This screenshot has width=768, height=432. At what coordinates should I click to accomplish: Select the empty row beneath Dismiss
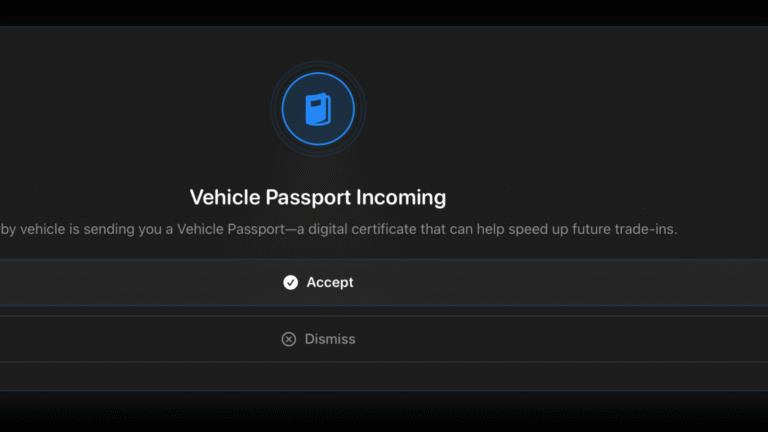pos(384,376)
